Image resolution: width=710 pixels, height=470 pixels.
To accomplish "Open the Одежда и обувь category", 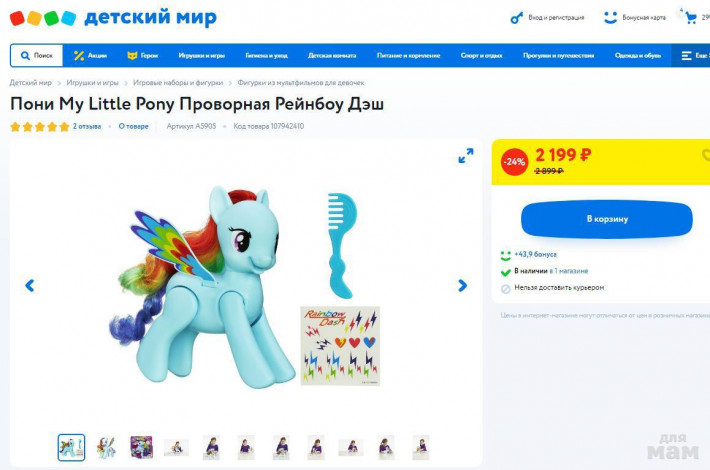I will point(638,55).
